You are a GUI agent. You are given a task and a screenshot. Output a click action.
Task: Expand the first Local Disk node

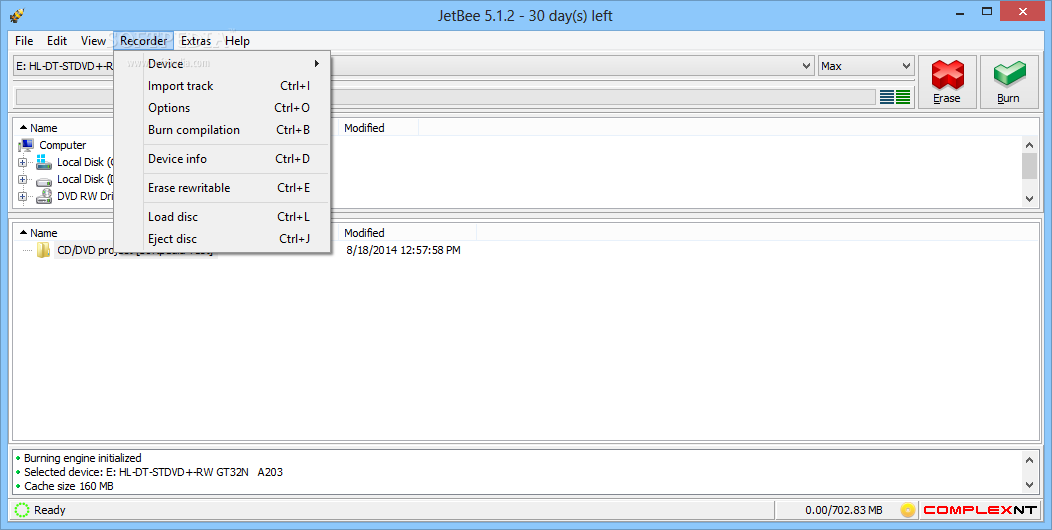pos(23,162)
